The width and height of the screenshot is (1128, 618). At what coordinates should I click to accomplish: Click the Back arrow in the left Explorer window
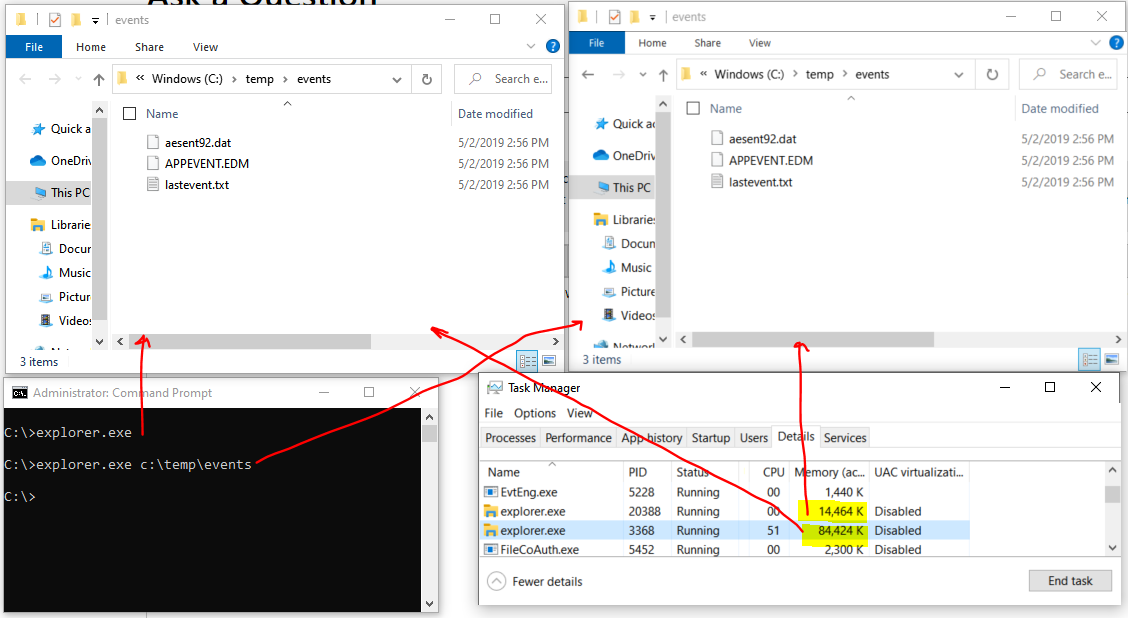point(25,79)
